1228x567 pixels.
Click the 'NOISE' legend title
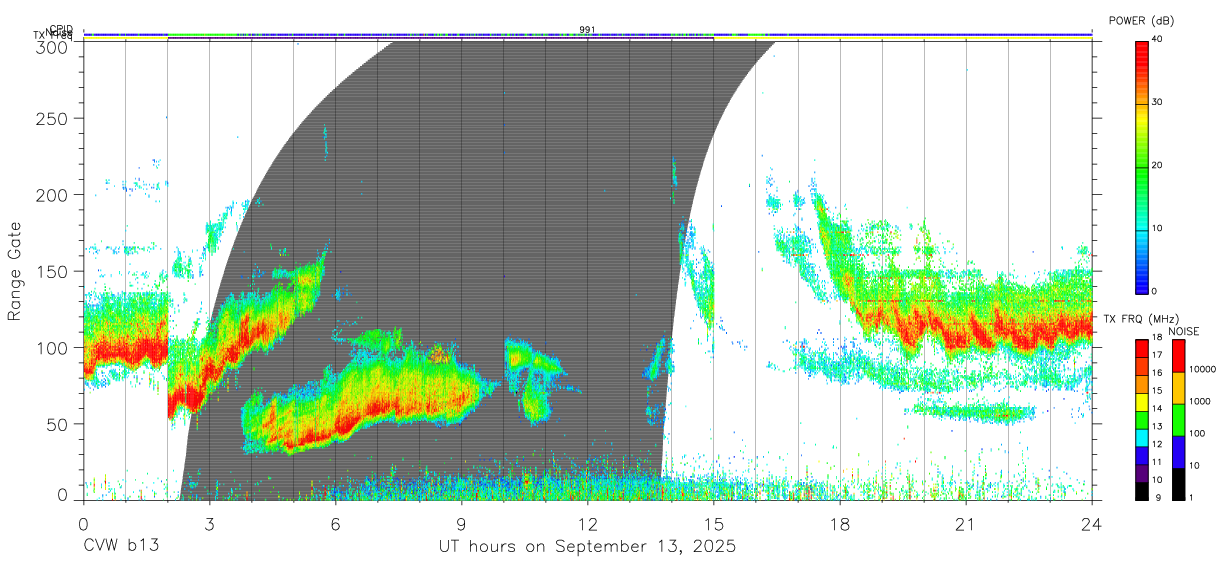[x=1186, y=331]
